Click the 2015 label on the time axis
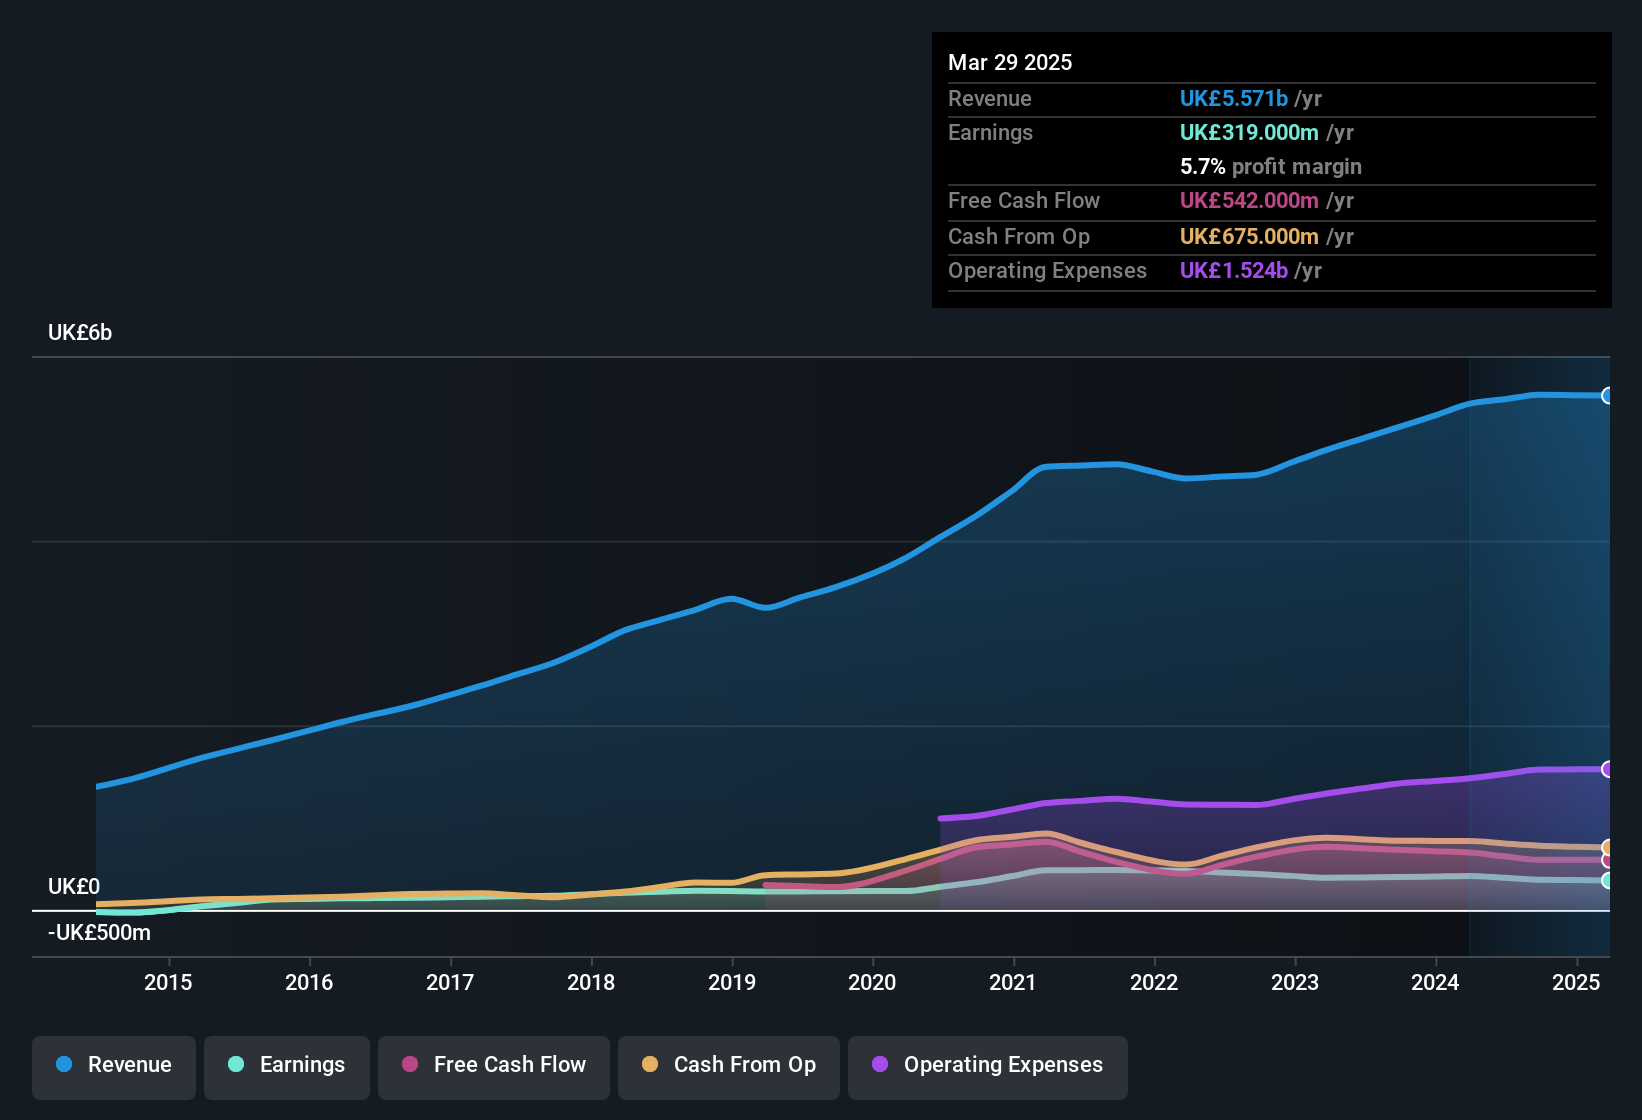 (168, 982)
